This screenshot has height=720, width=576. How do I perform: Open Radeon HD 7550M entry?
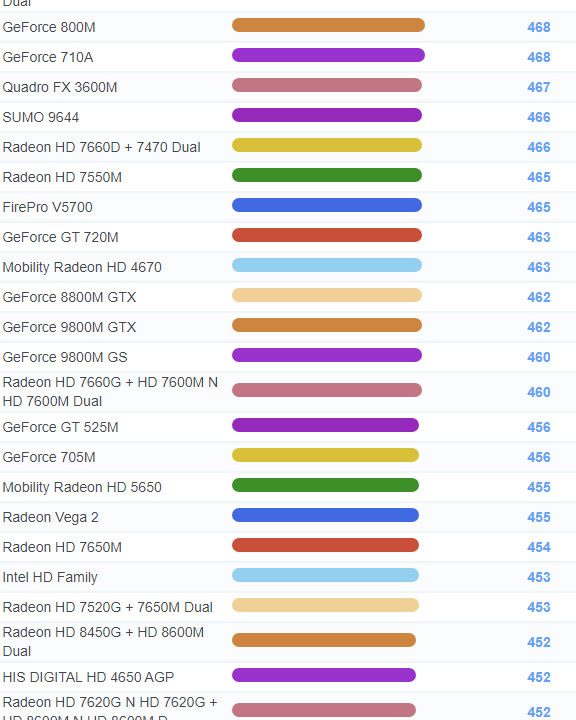coord(62,177)
